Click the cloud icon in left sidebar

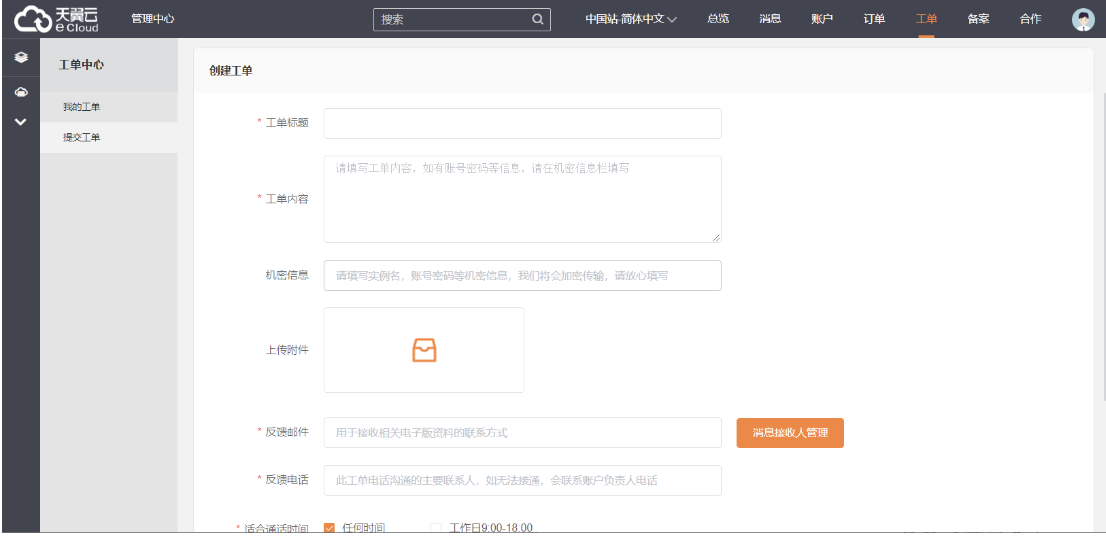click(20, 92)
